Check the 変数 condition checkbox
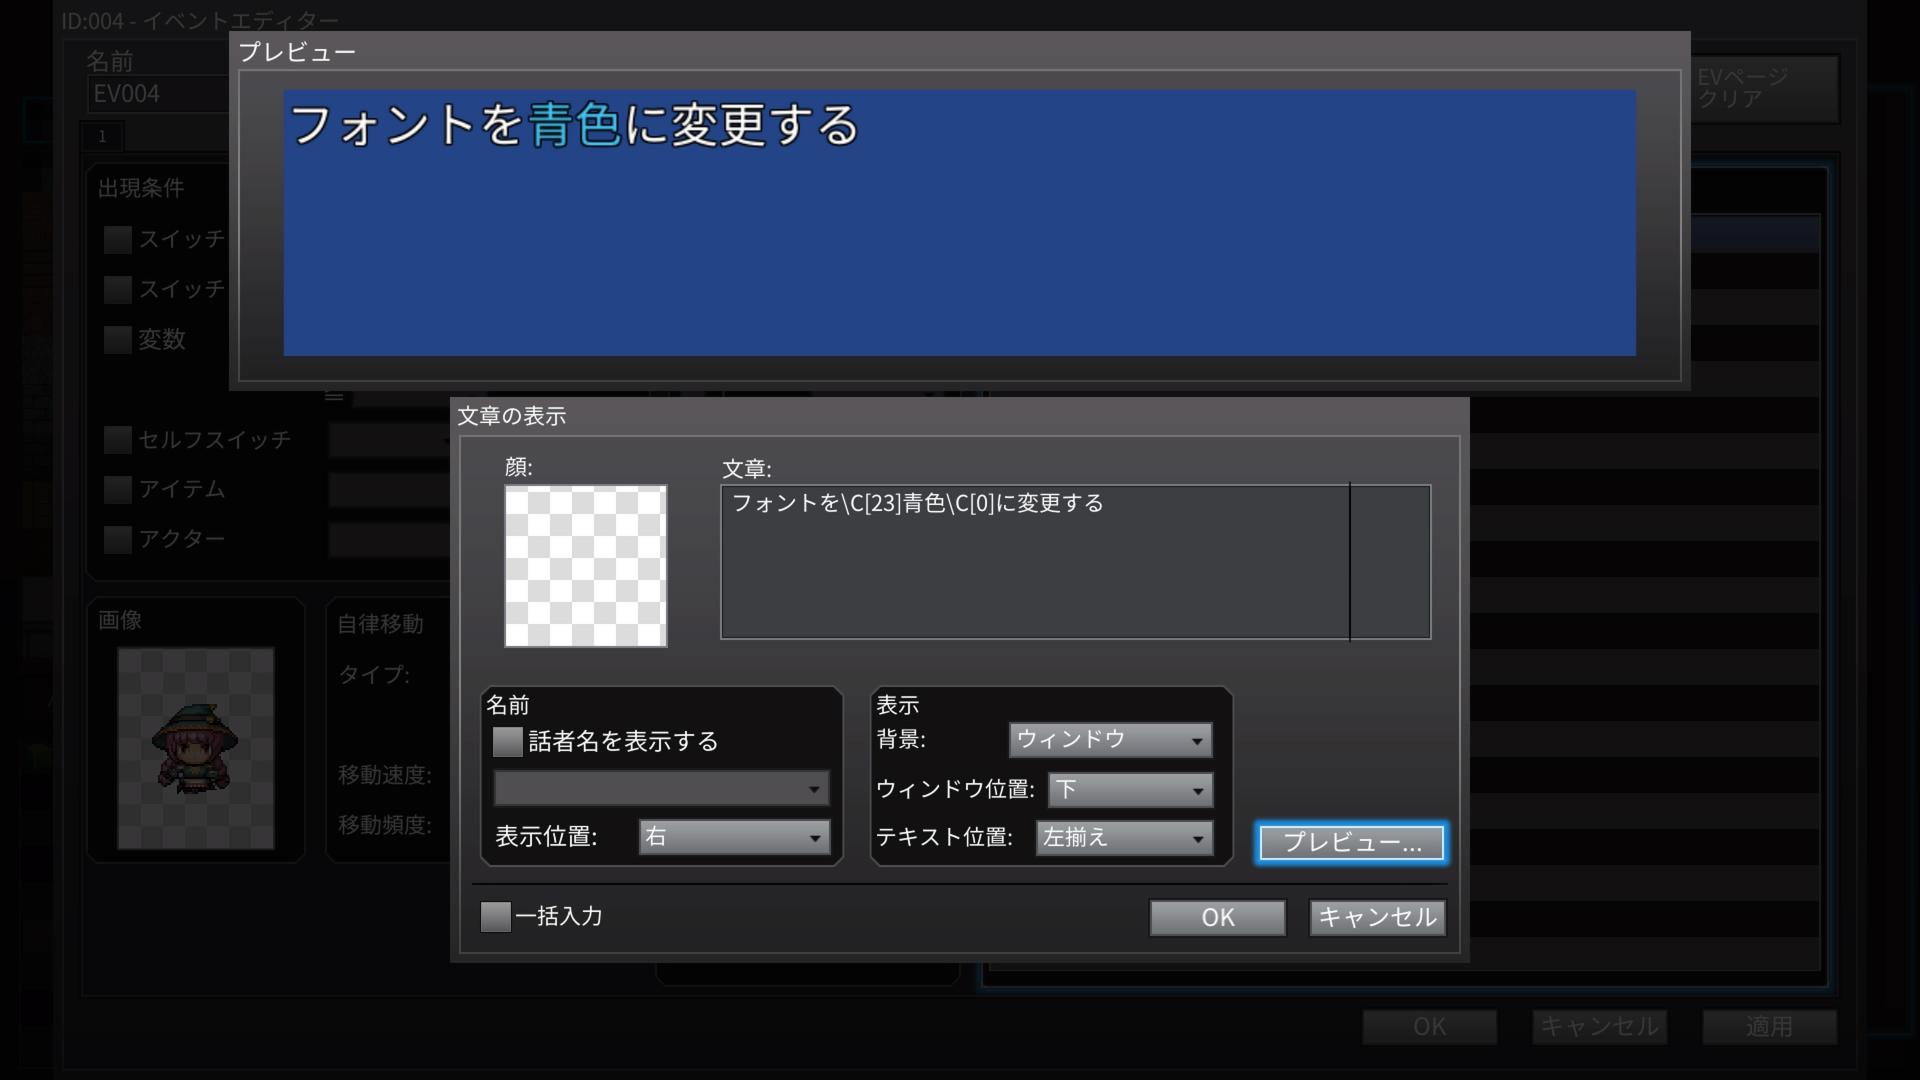The width and height of the screenshot is (1920, 1080). [118, 339]
